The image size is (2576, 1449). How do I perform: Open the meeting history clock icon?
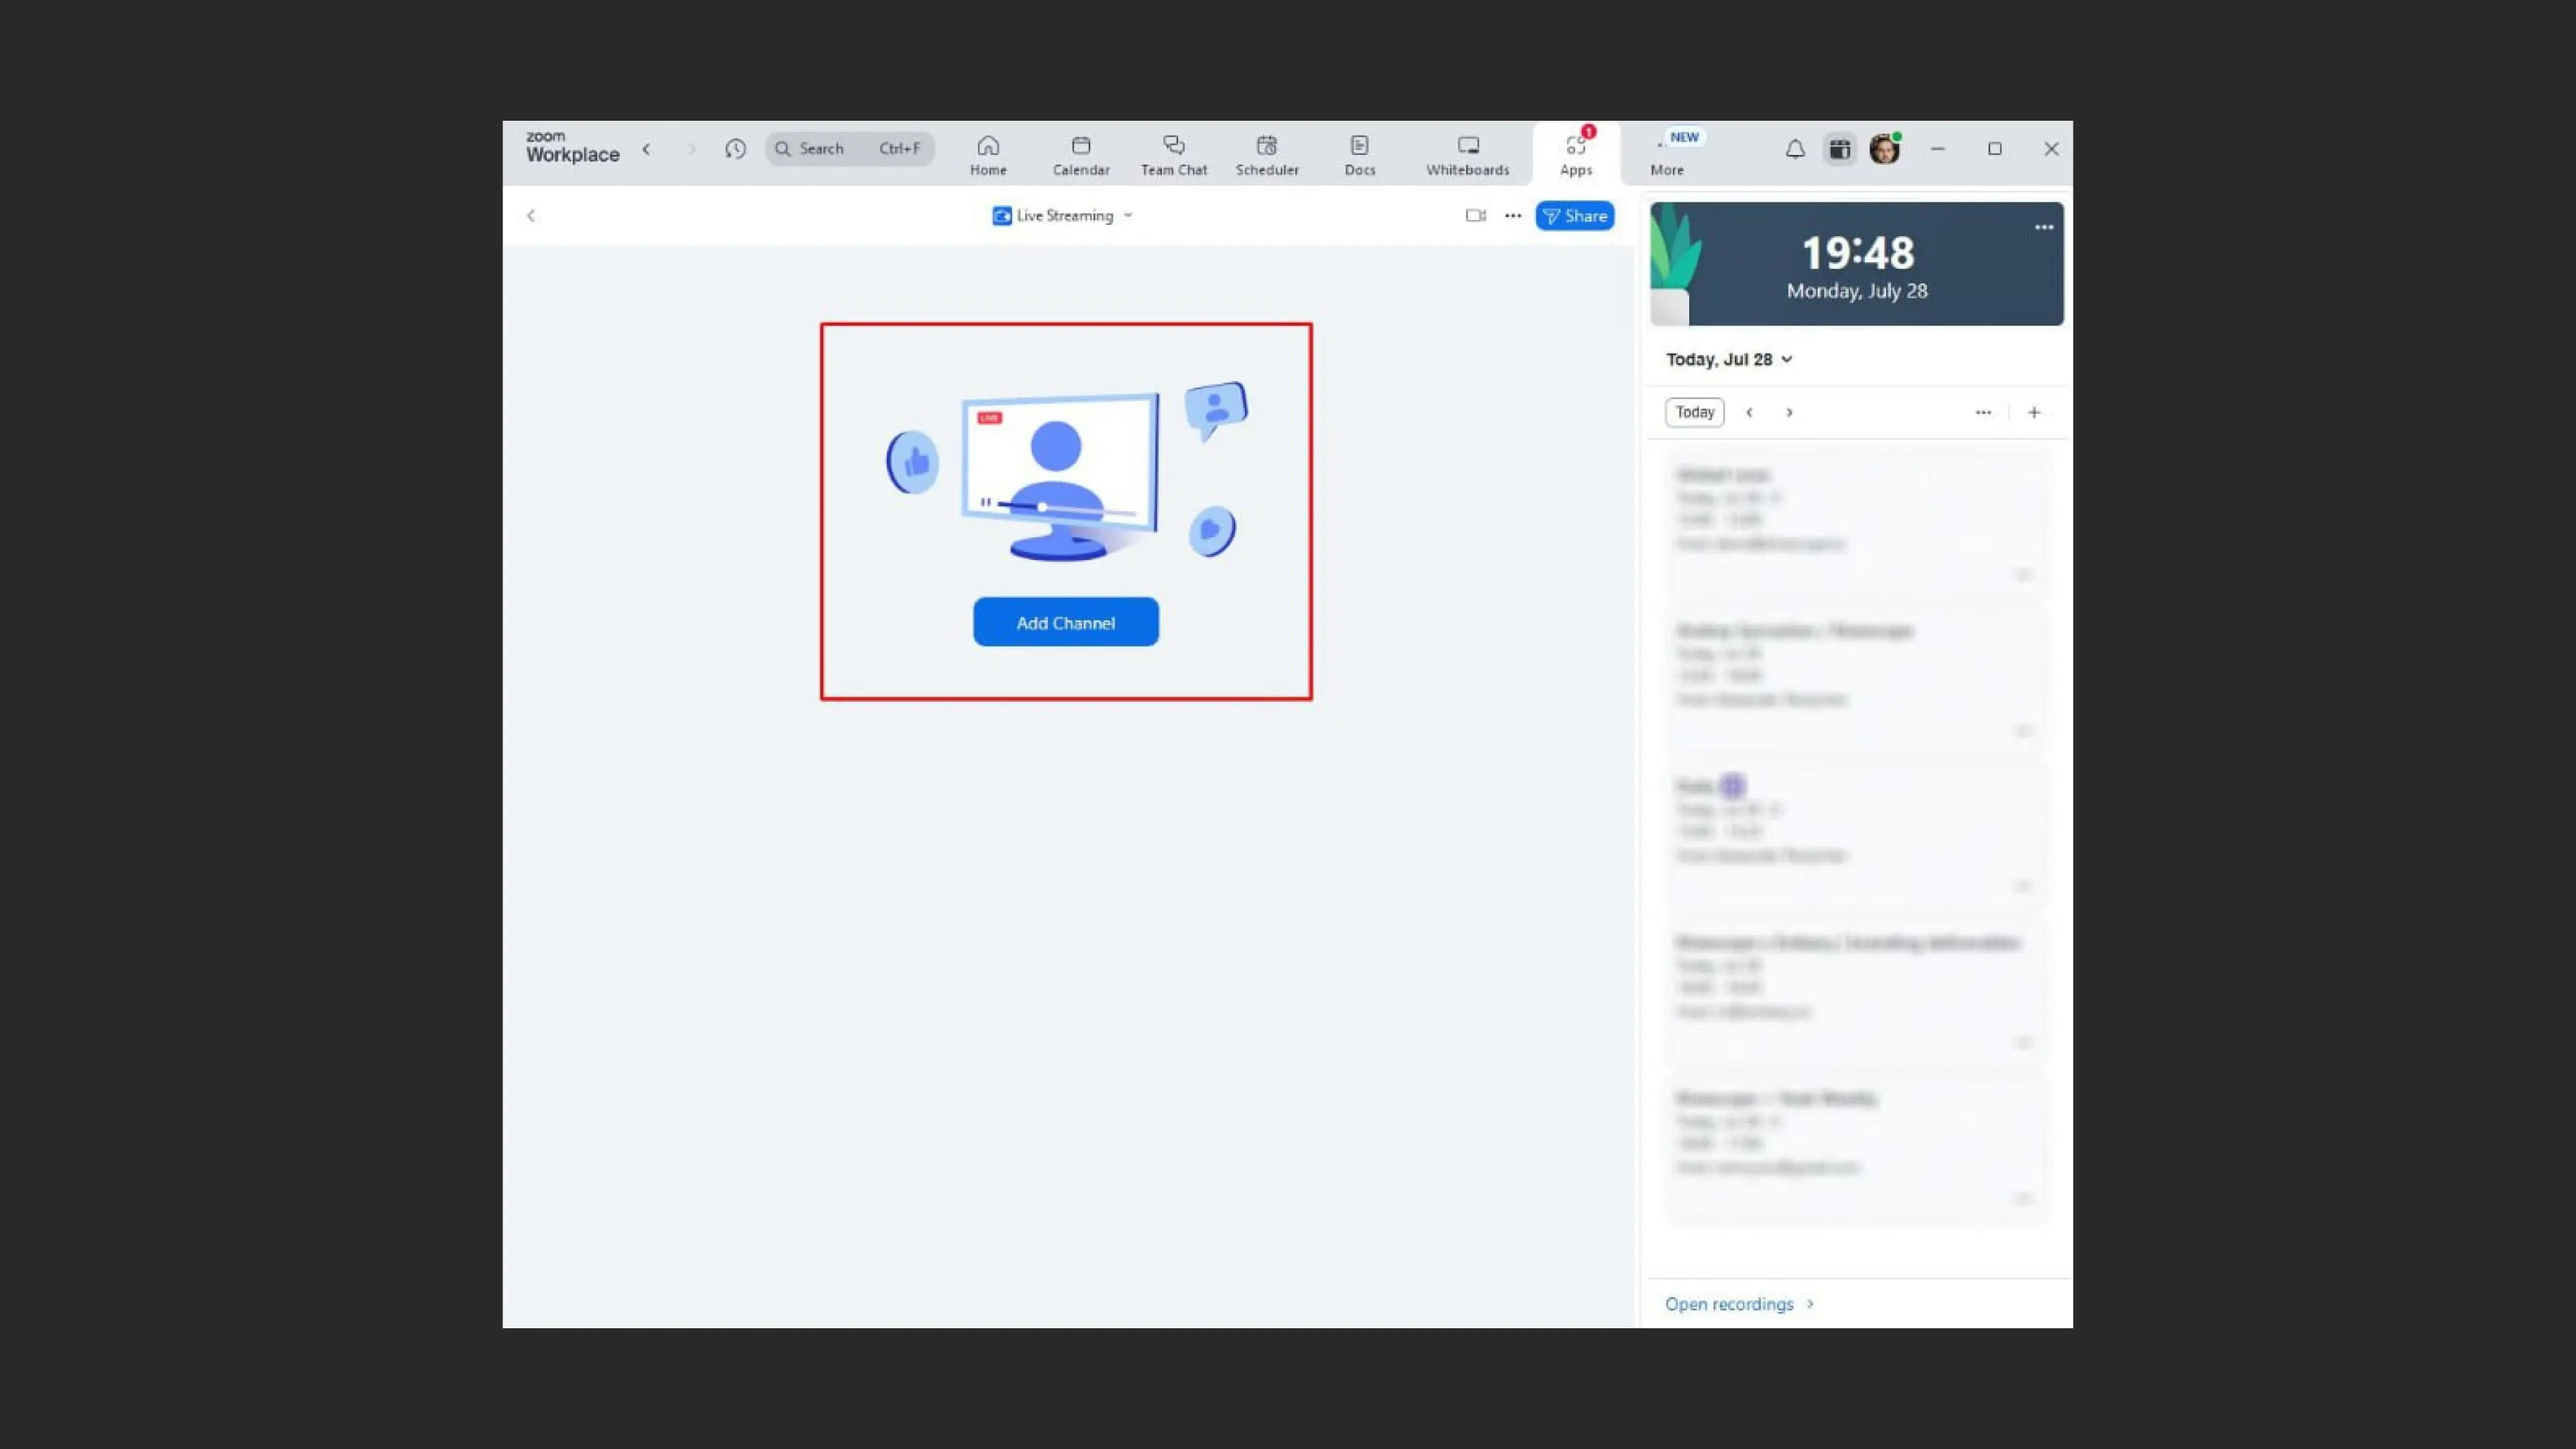point(735,149)
